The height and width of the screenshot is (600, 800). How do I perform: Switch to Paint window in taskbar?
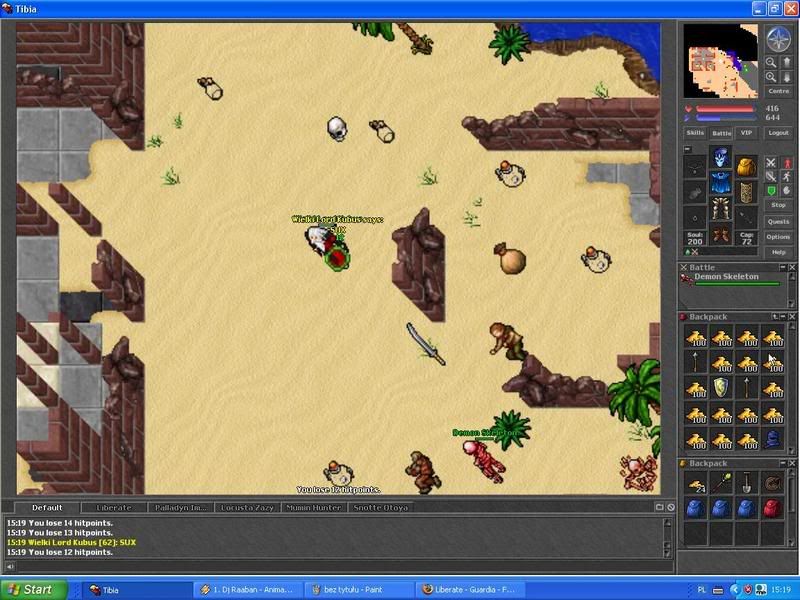[358, 590]
